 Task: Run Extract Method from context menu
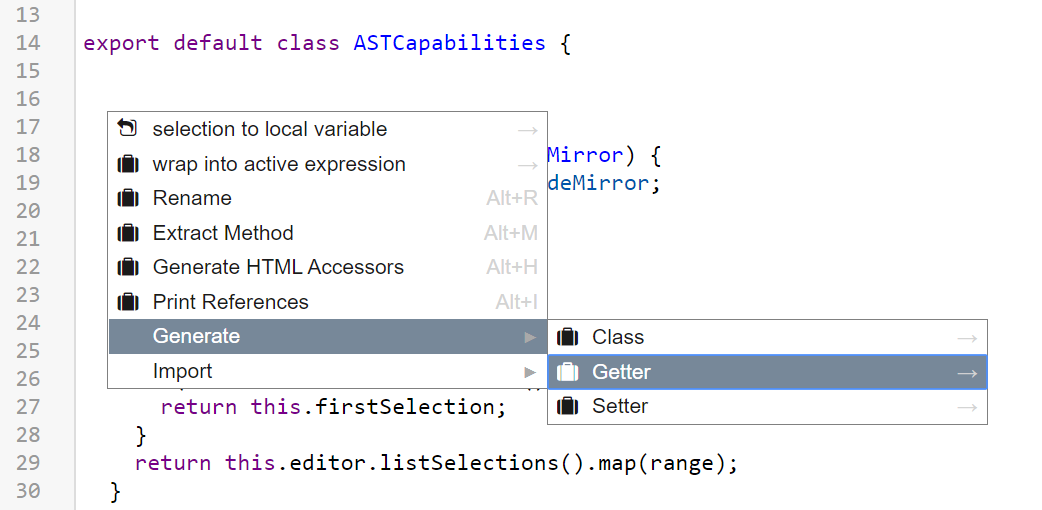point(223,233)
